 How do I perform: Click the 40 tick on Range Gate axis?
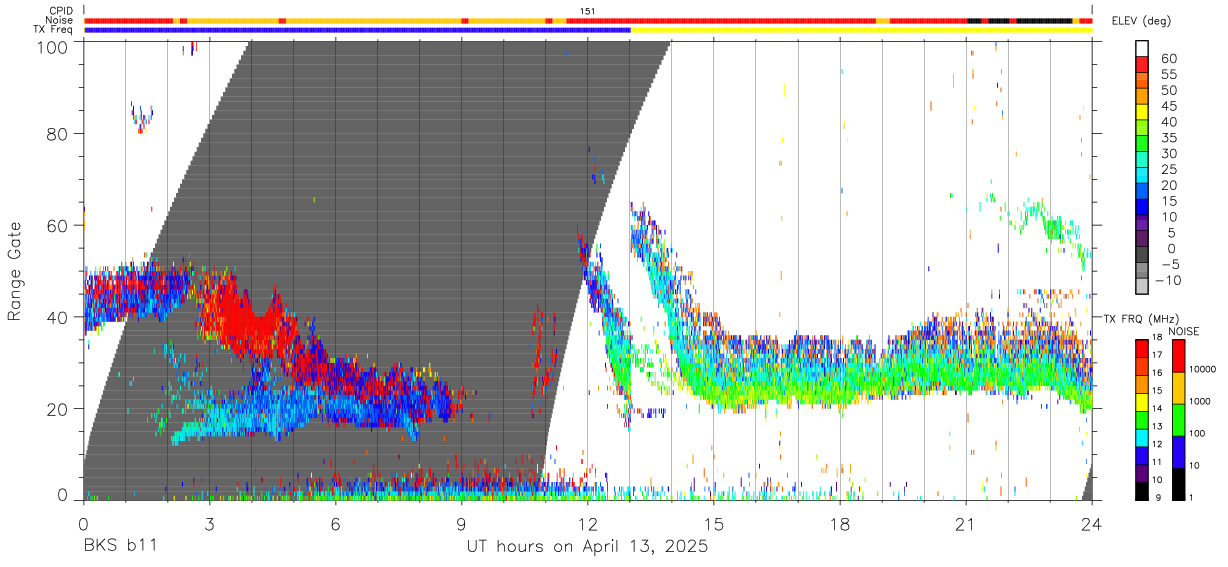[58, 317]
